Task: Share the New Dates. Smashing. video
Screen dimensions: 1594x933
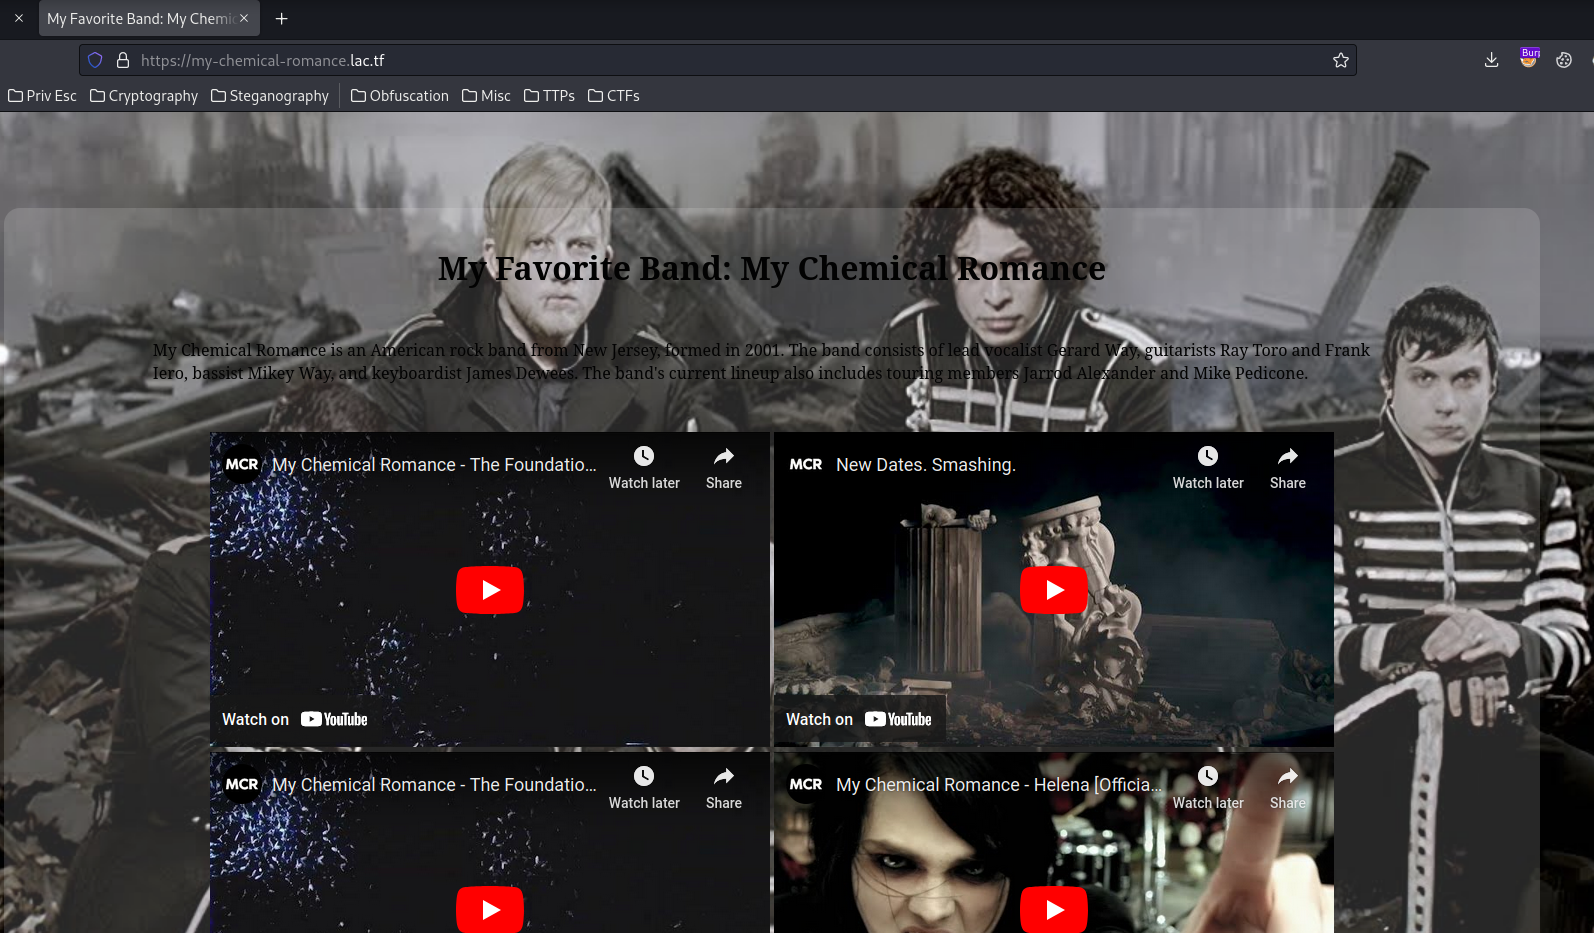Action: pyautogui.click(x=1288, y=467)
